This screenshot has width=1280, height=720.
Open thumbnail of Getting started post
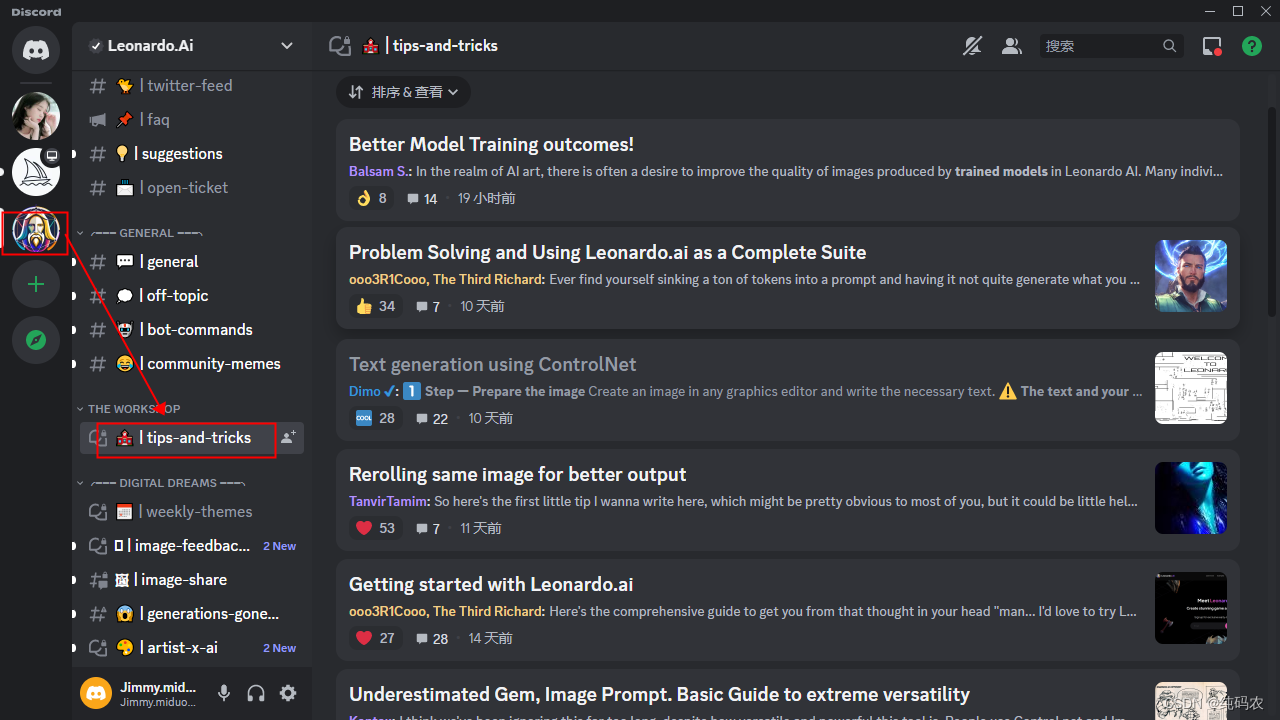pyautogui.click(x=1191, y=608)
